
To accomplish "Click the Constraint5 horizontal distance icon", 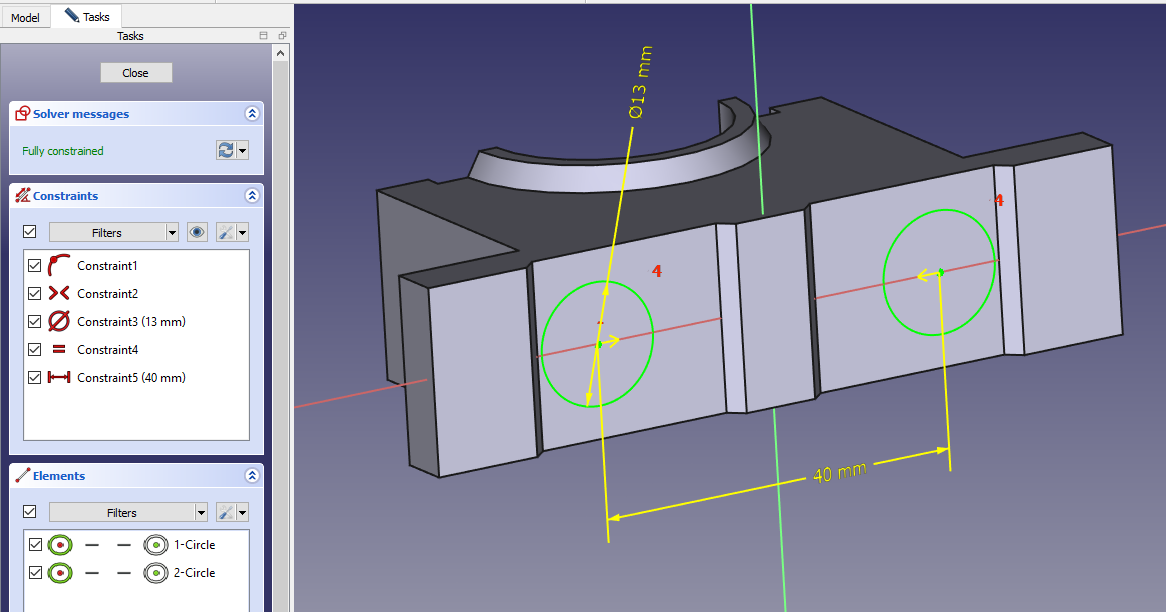I will pos(59,378).
